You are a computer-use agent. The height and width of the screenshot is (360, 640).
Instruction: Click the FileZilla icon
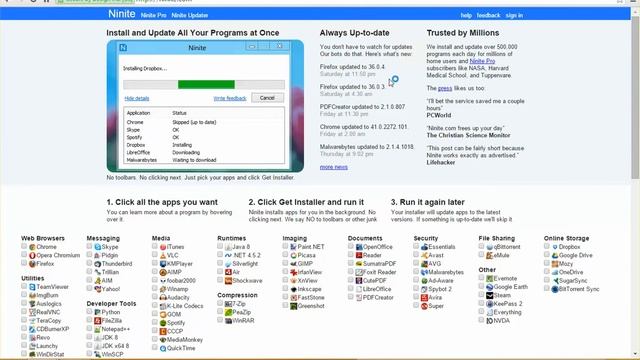click(x=98, y=321)
